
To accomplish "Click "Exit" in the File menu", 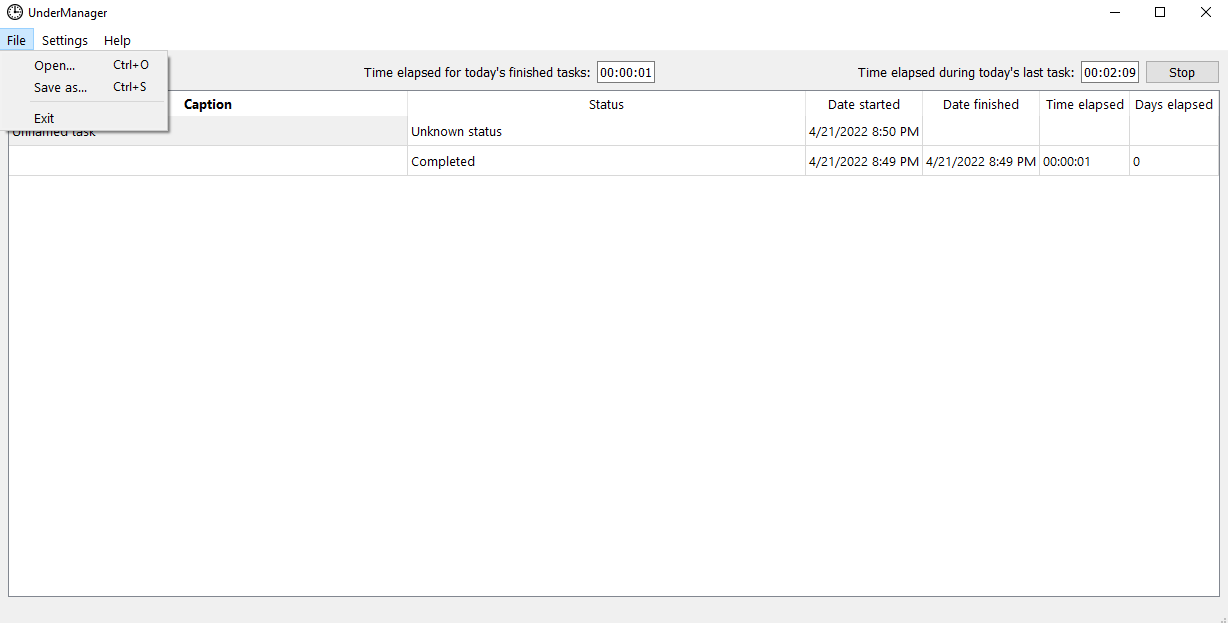I will pos(43,118).
